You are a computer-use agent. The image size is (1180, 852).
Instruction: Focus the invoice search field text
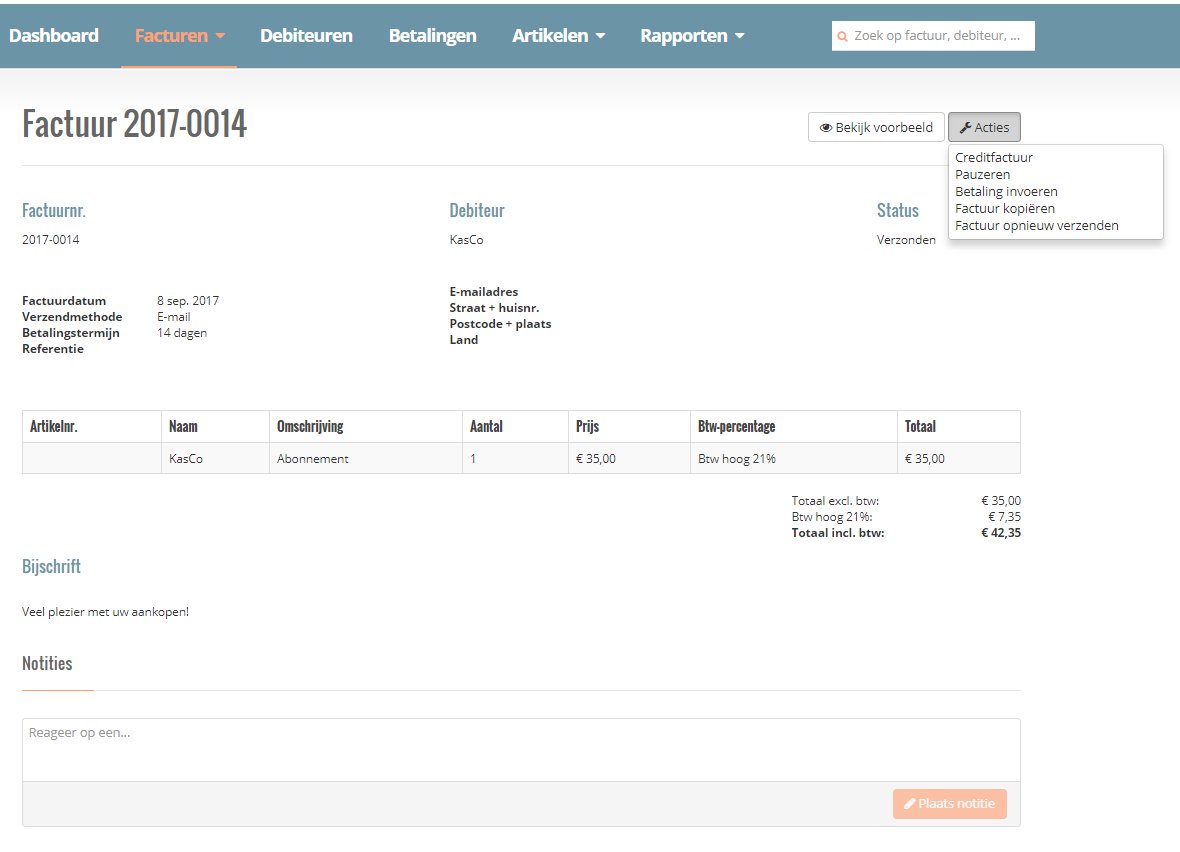coord(937,35)
